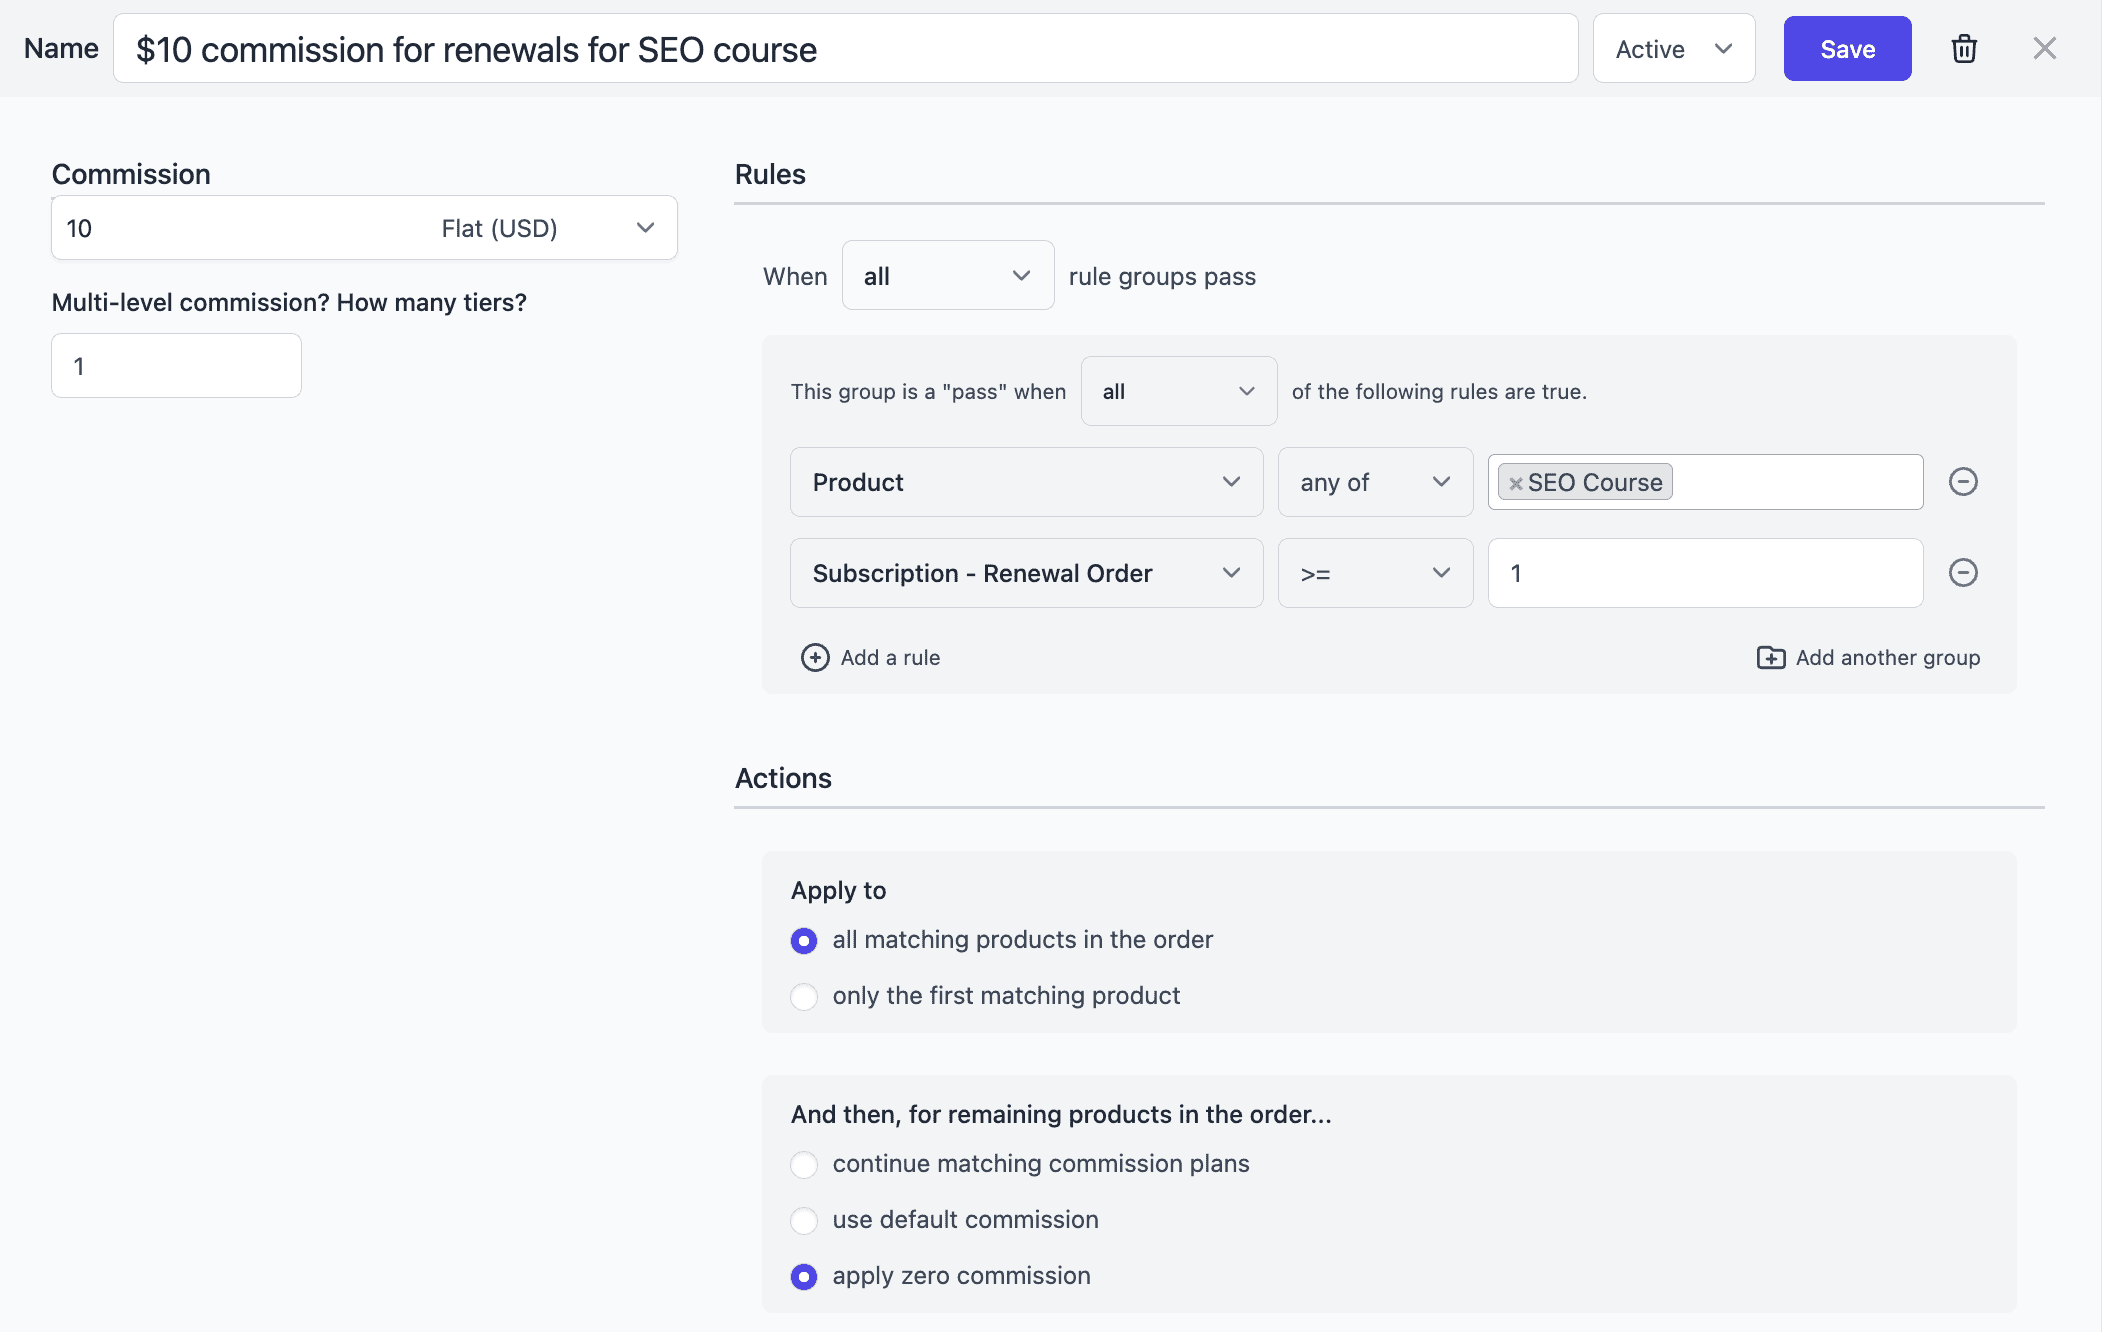Click 'And then, for remaining products' text
The image size is (2102, 1332).
pyautogui.click(x=1061, y=1114)
